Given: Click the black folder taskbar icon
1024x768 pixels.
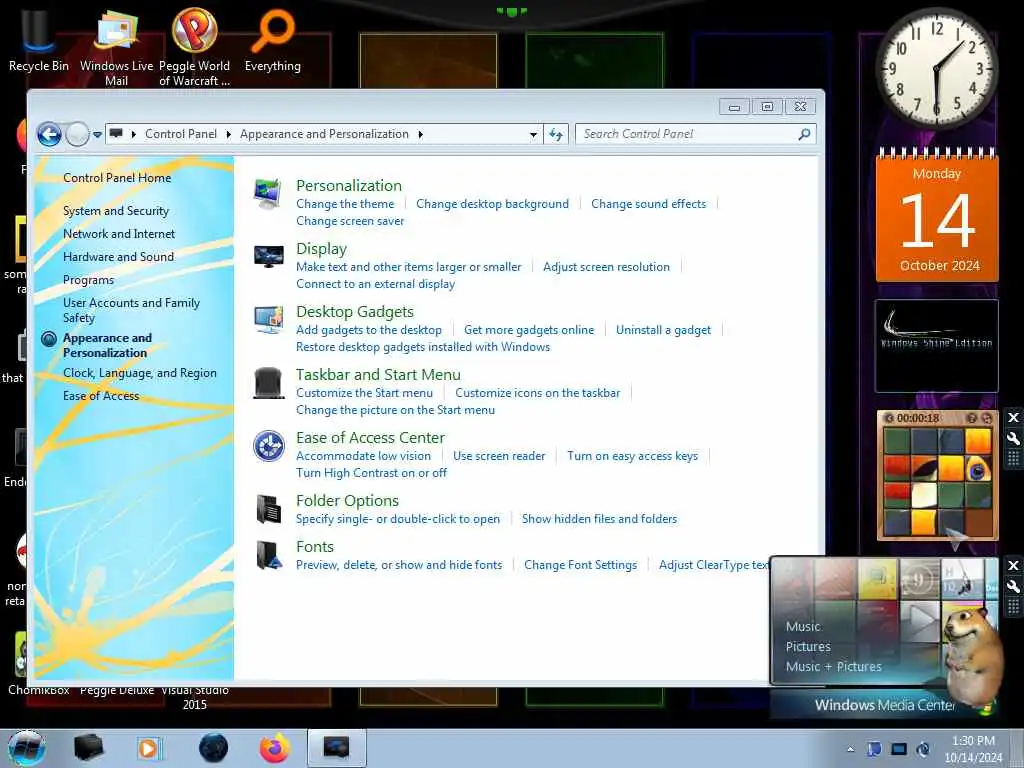Looking at the screenshot, I should click(x=88, y=748).
